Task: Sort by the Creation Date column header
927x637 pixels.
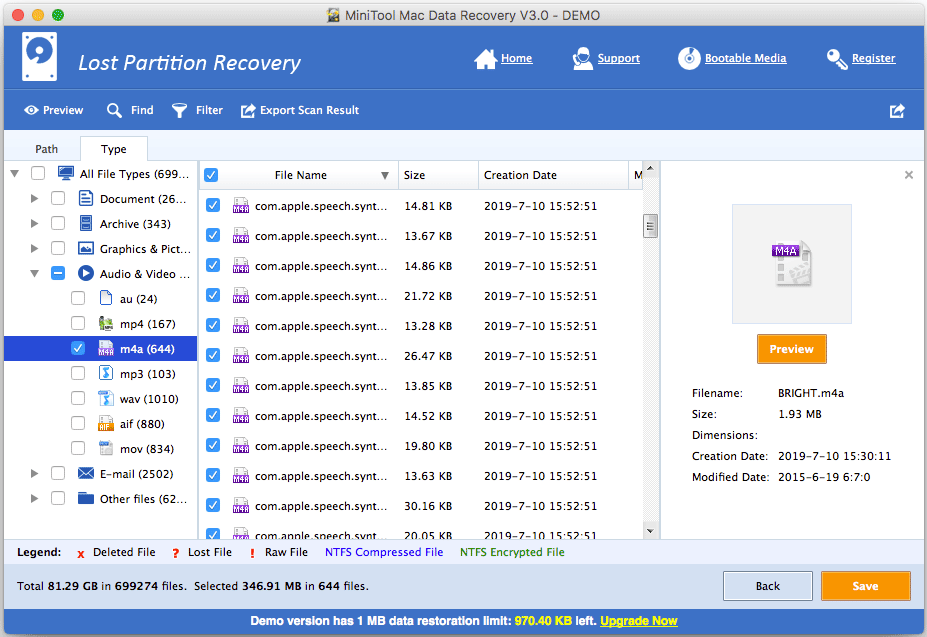Action: (553, 175)
